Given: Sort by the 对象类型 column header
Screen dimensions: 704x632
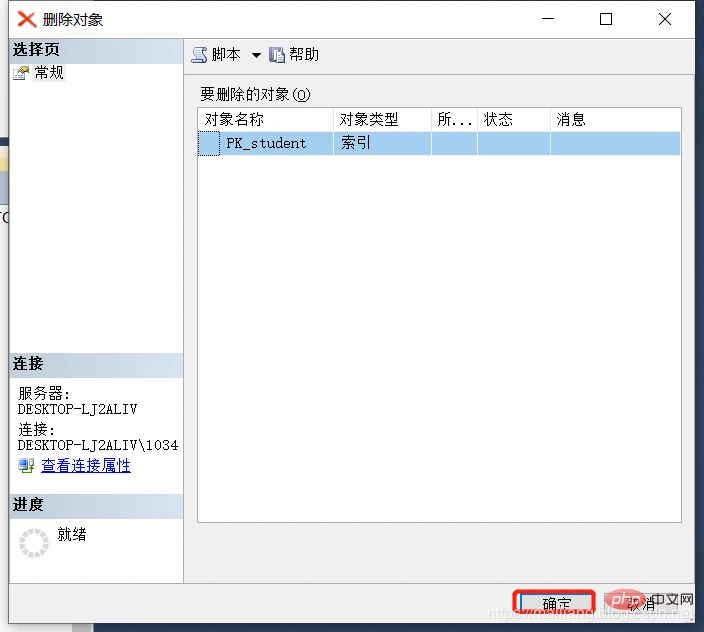Looking at the screenshot, I should click(x=382, y=119).
